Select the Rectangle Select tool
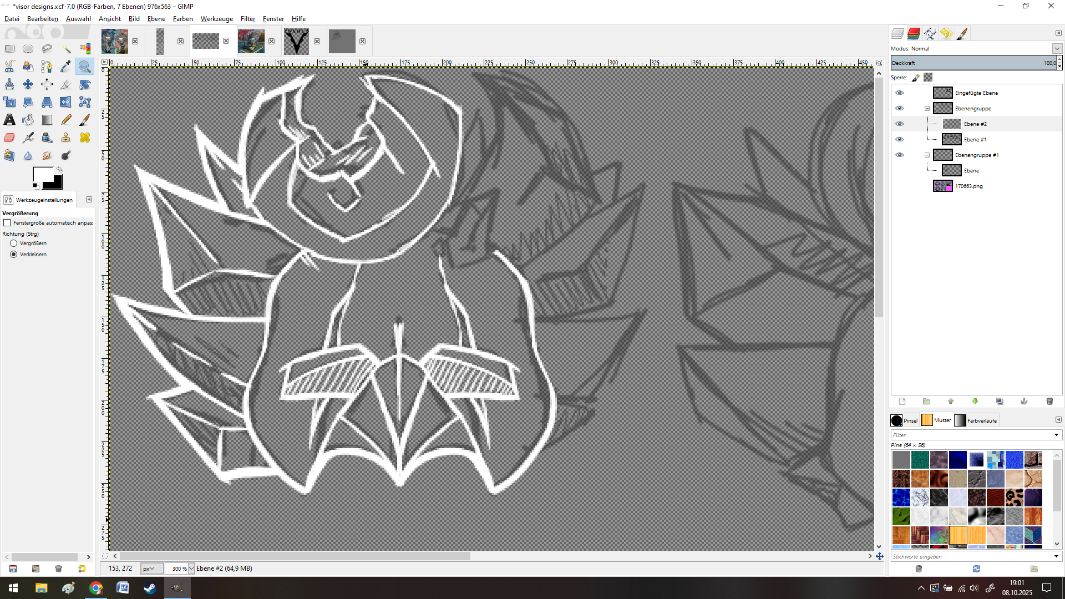 pyautogui.click(x=9, y=48)
